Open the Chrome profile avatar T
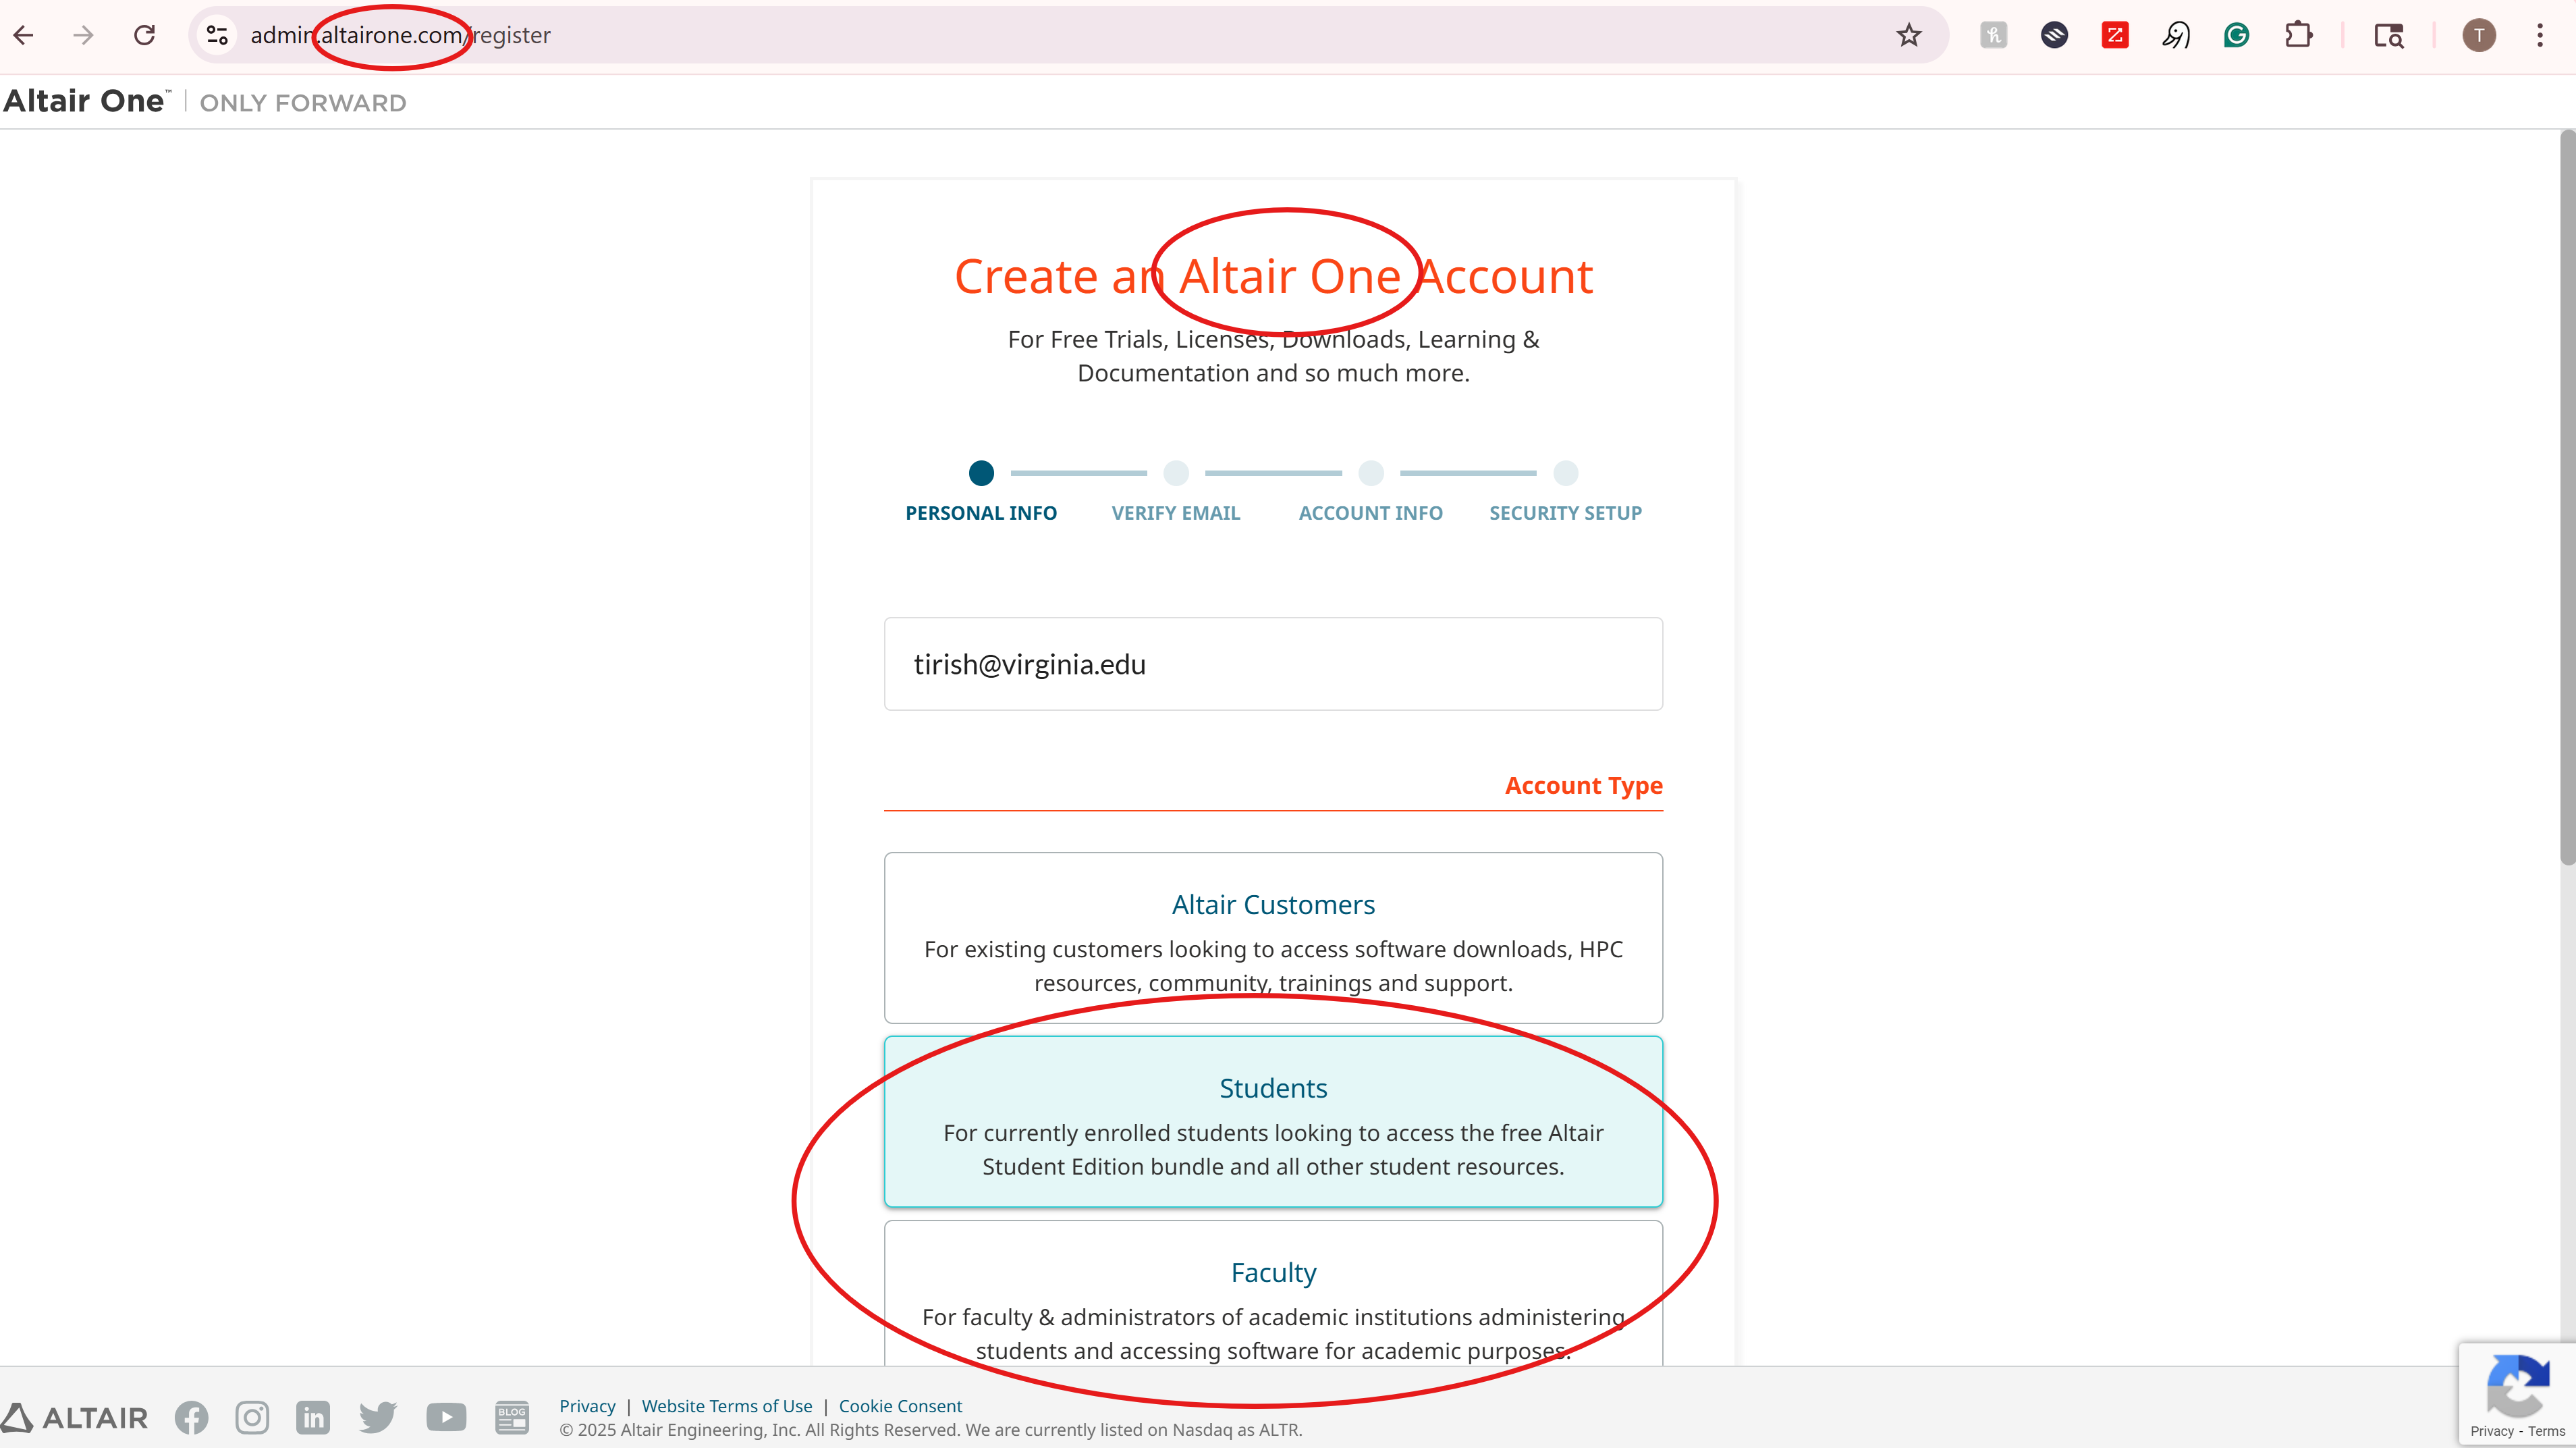Screen dimensions: 2576x1448 pyautogui.click(x=2479, y=35)
